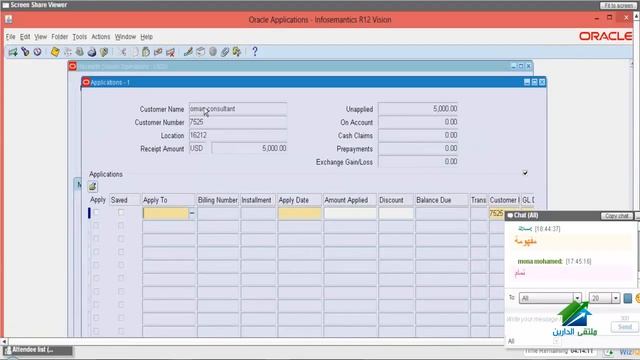Expand the chat To recipient dropdown
Screen dimensions: 640x360
(x=577, y=298)
